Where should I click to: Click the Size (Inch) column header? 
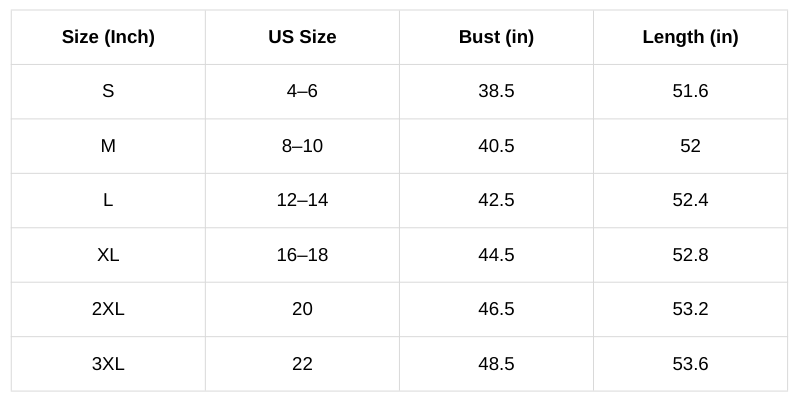point(108,37)
